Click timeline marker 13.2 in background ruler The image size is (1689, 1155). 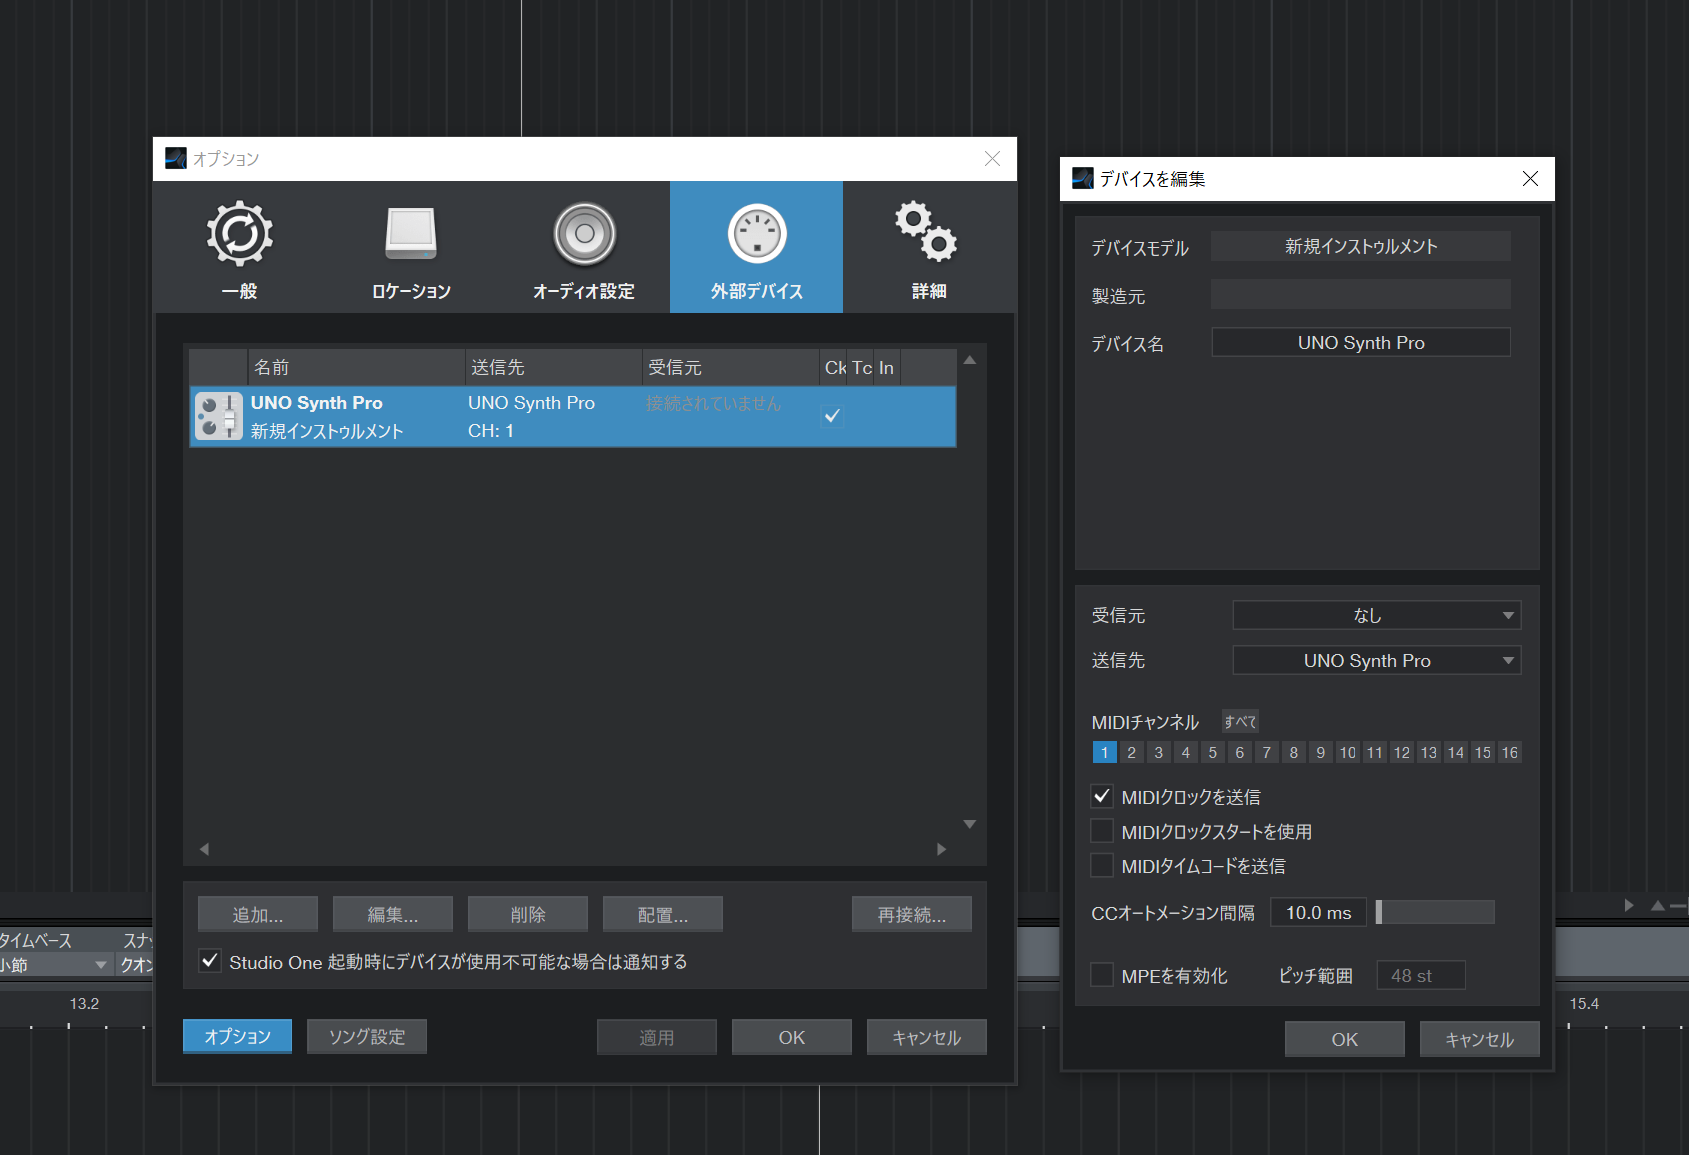84,1003
